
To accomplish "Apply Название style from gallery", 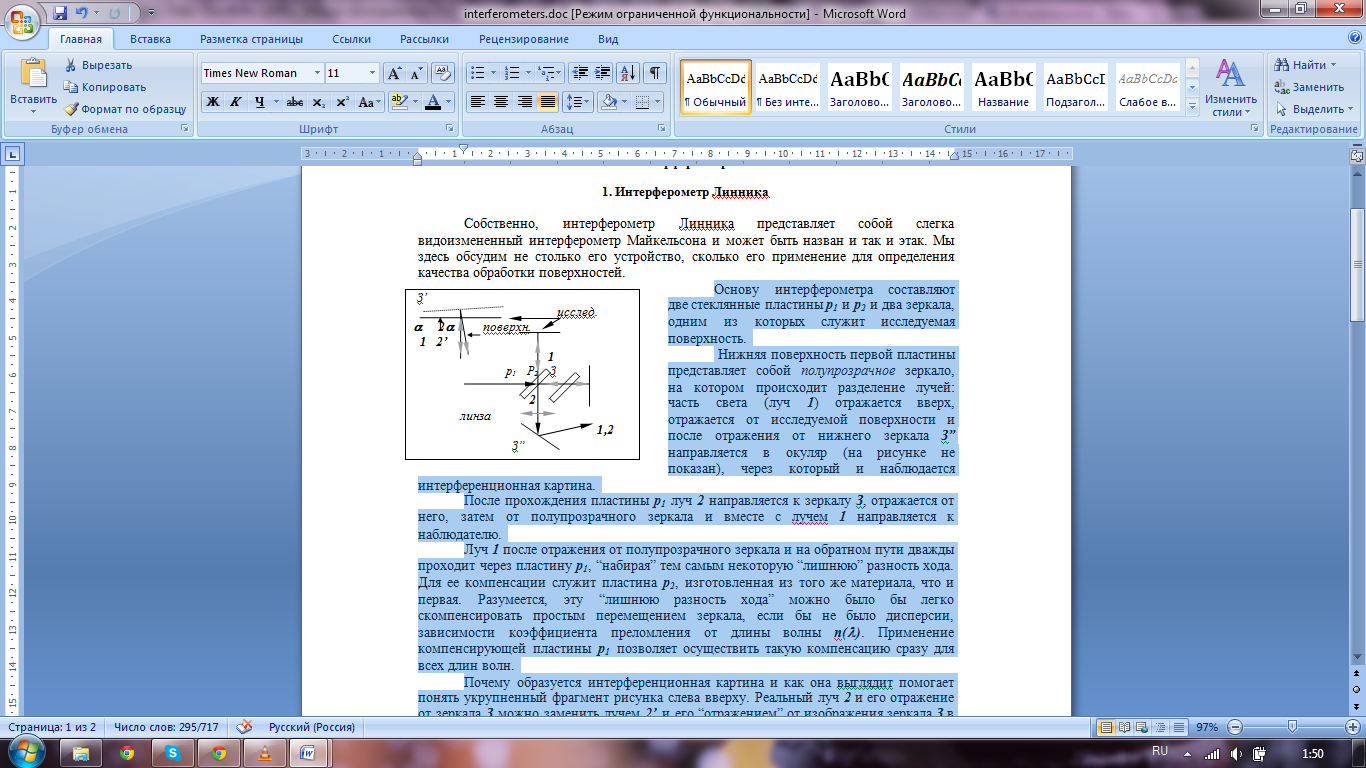I will pos(1004,87).
